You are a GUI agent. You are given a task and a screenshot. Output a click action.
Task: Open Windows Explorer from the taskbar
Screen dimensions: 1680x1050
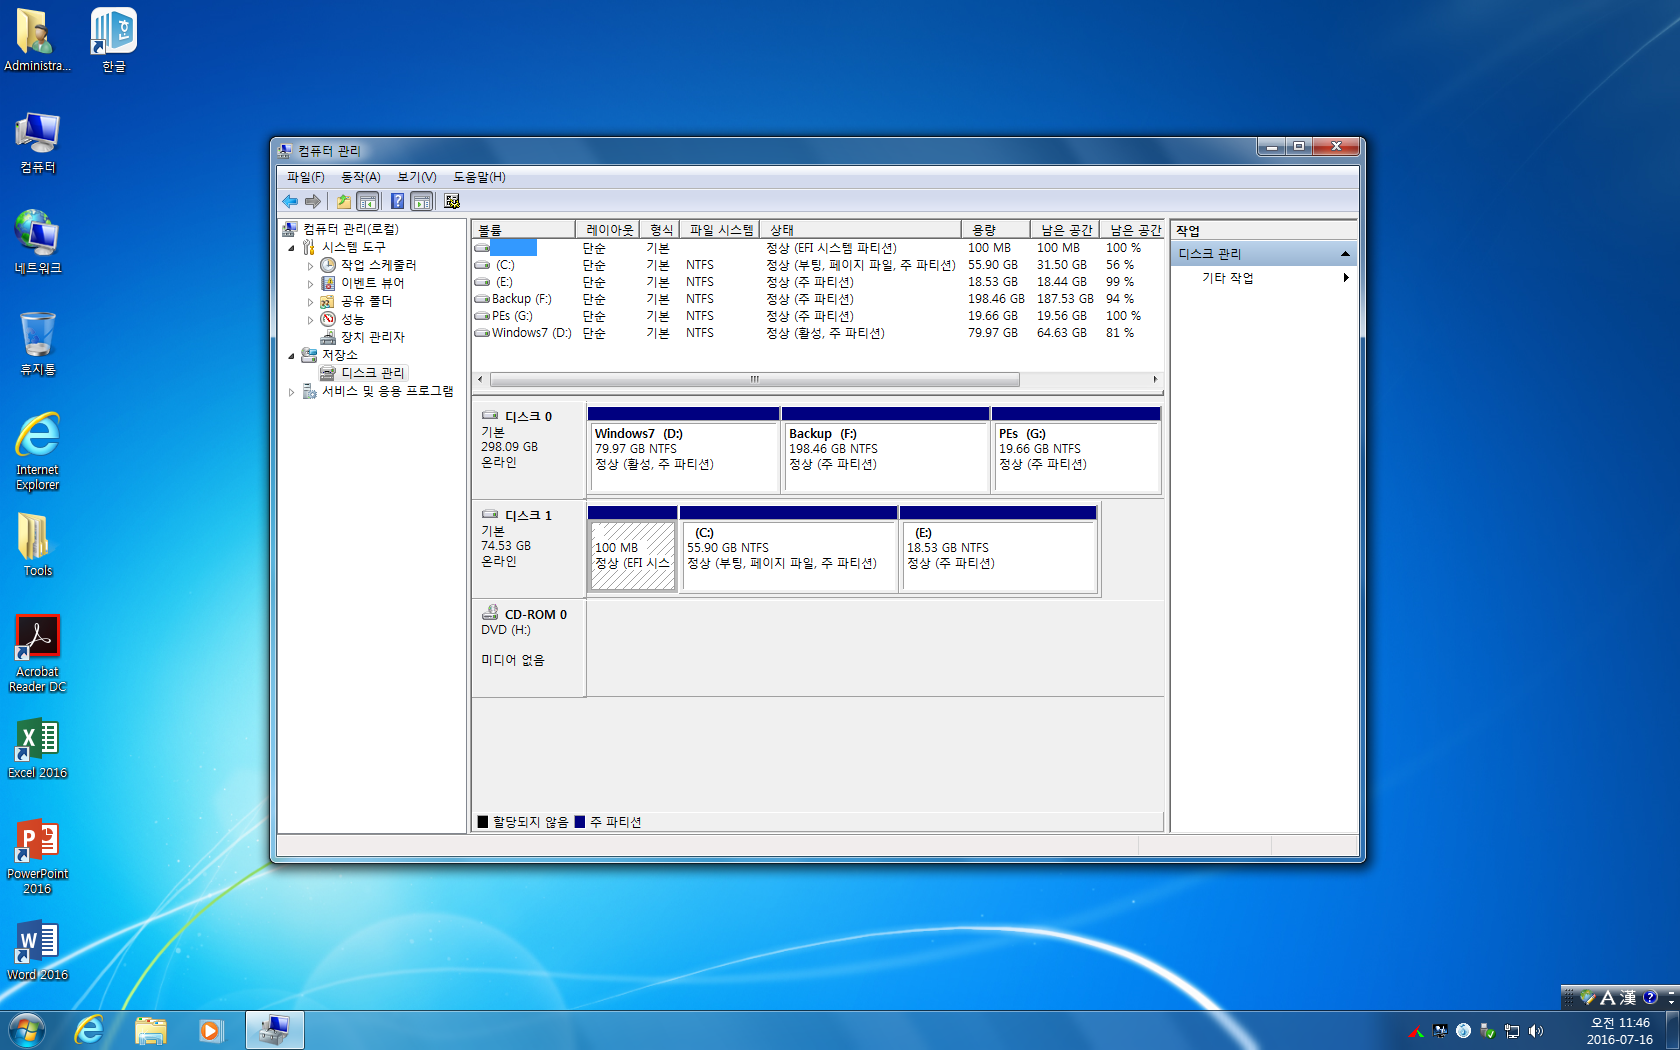pyautogui.click(x=151, y=1030)
